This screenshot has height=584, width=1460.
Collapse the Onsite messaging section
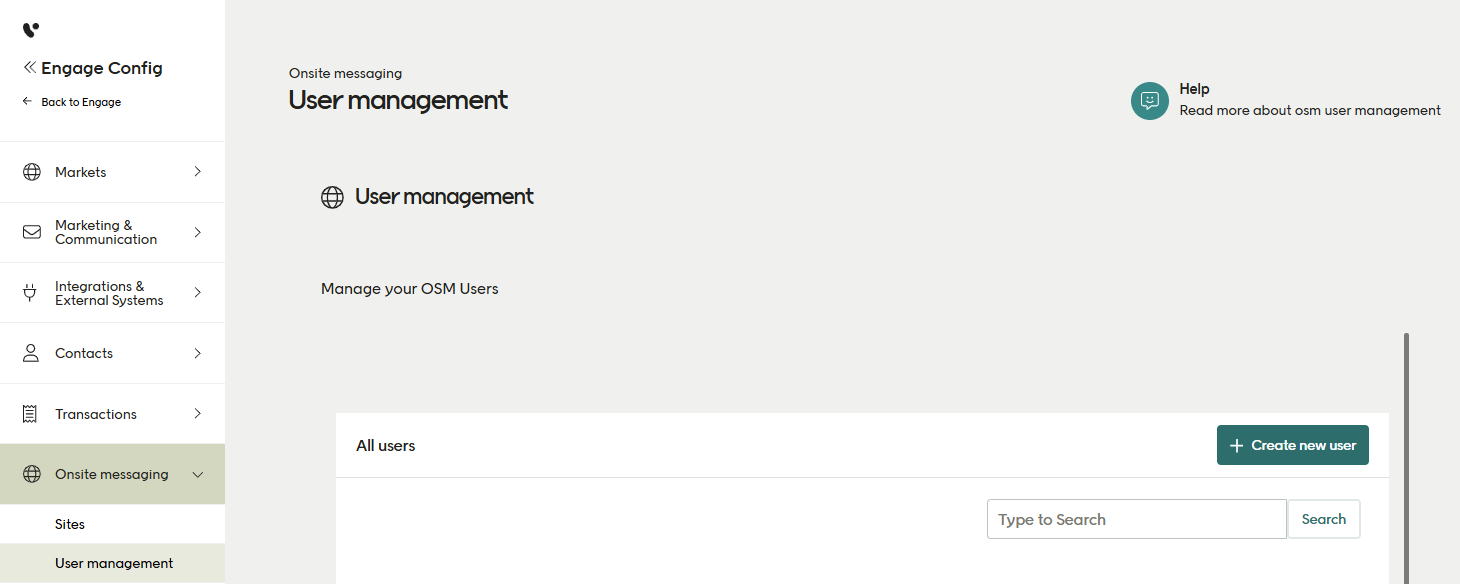(197, 474)
